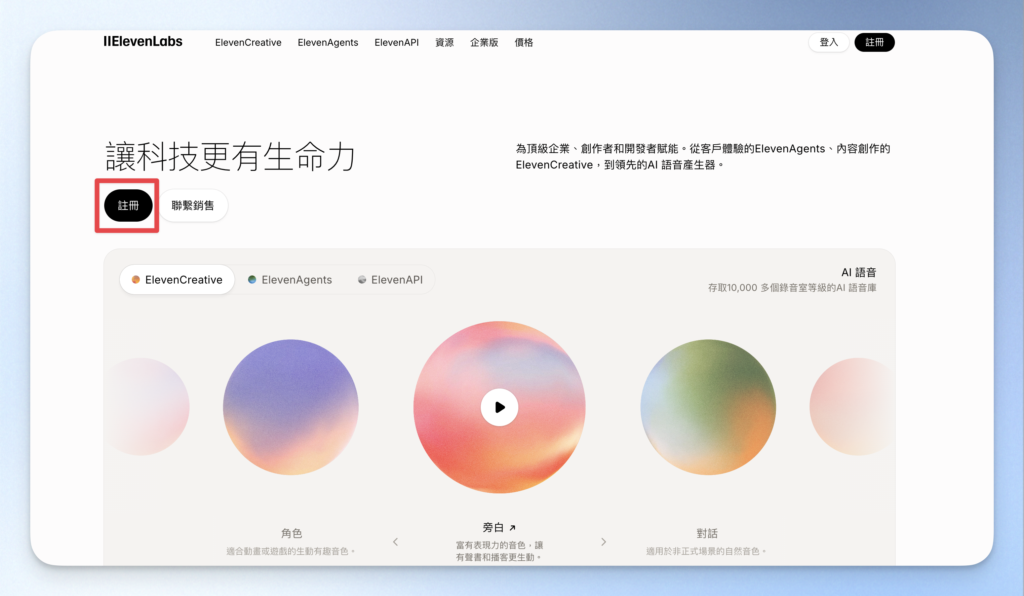Image resolution: width=1024 pixels, height=596 pixels.
Task: Open the ElevenCreative navigation menu
Action: (x=248, y=42)
